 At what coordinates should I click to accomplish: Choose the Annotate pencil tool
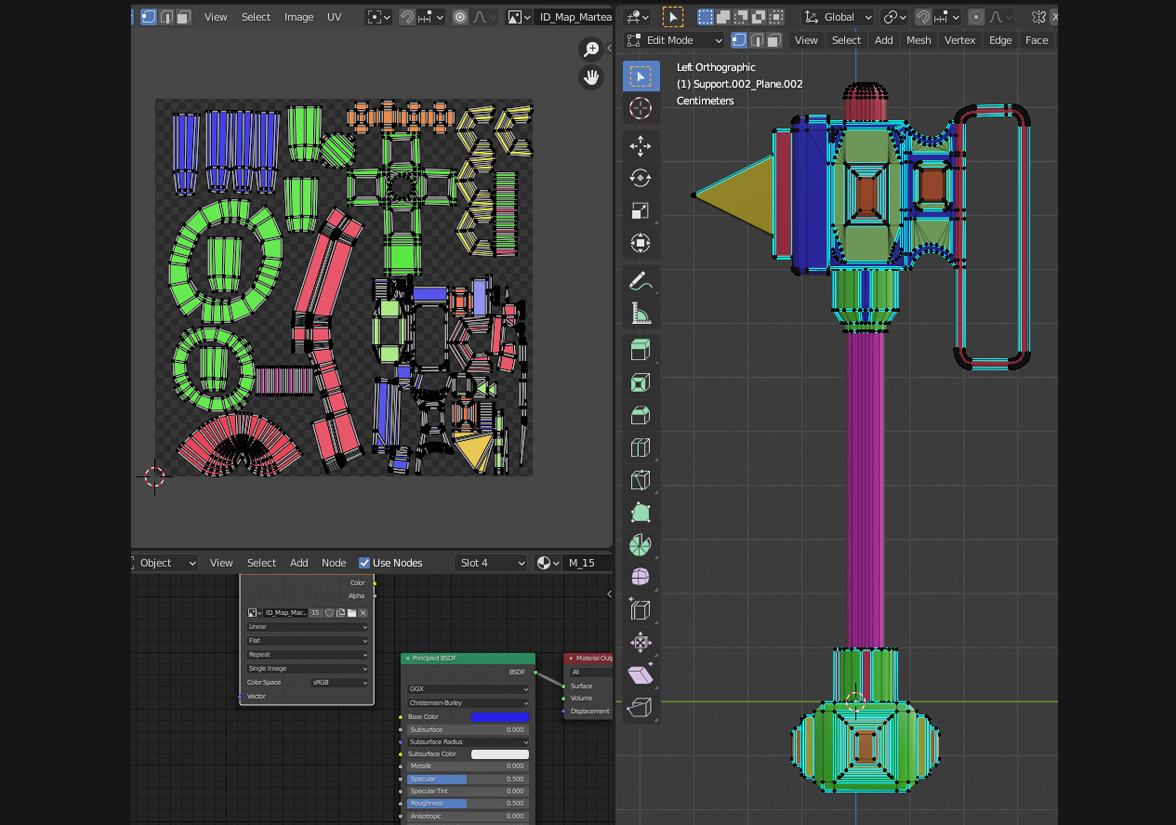(x=641, y=282)
